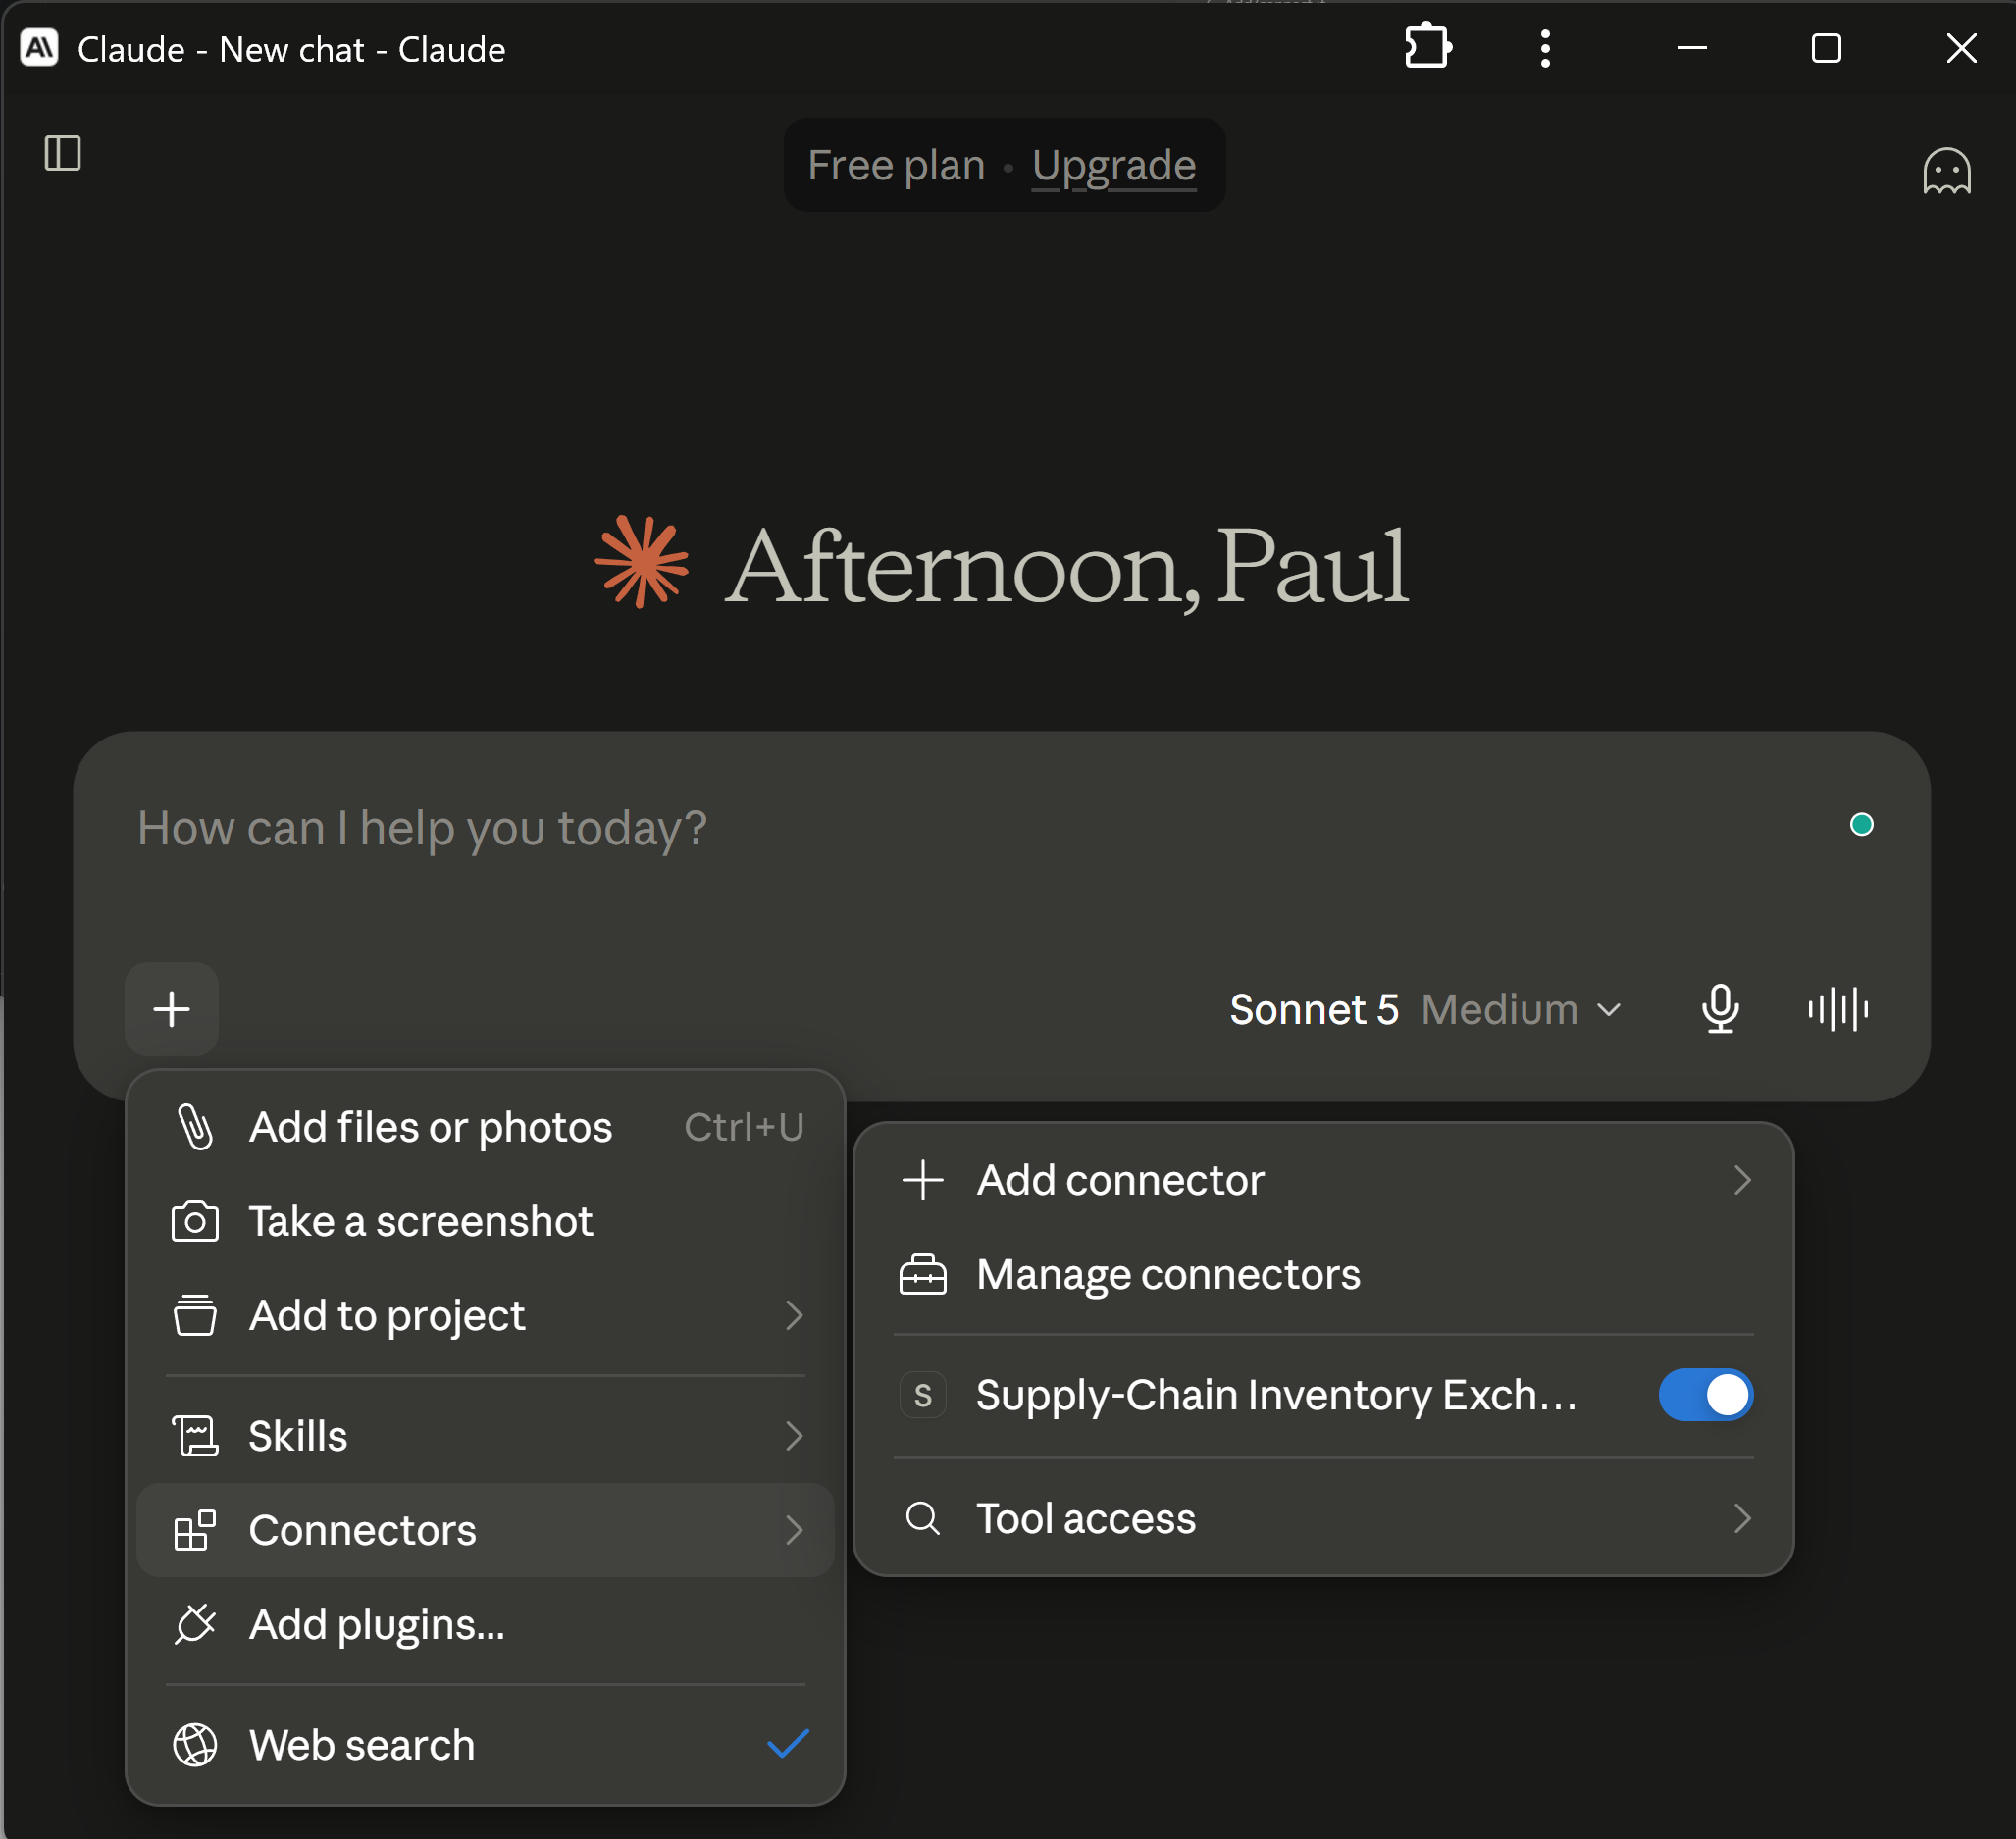Click the extensions puzzle icon in title bar
This screenshot has width=2016, height=1839.
pyautogui.click(x=1427, y=47)
